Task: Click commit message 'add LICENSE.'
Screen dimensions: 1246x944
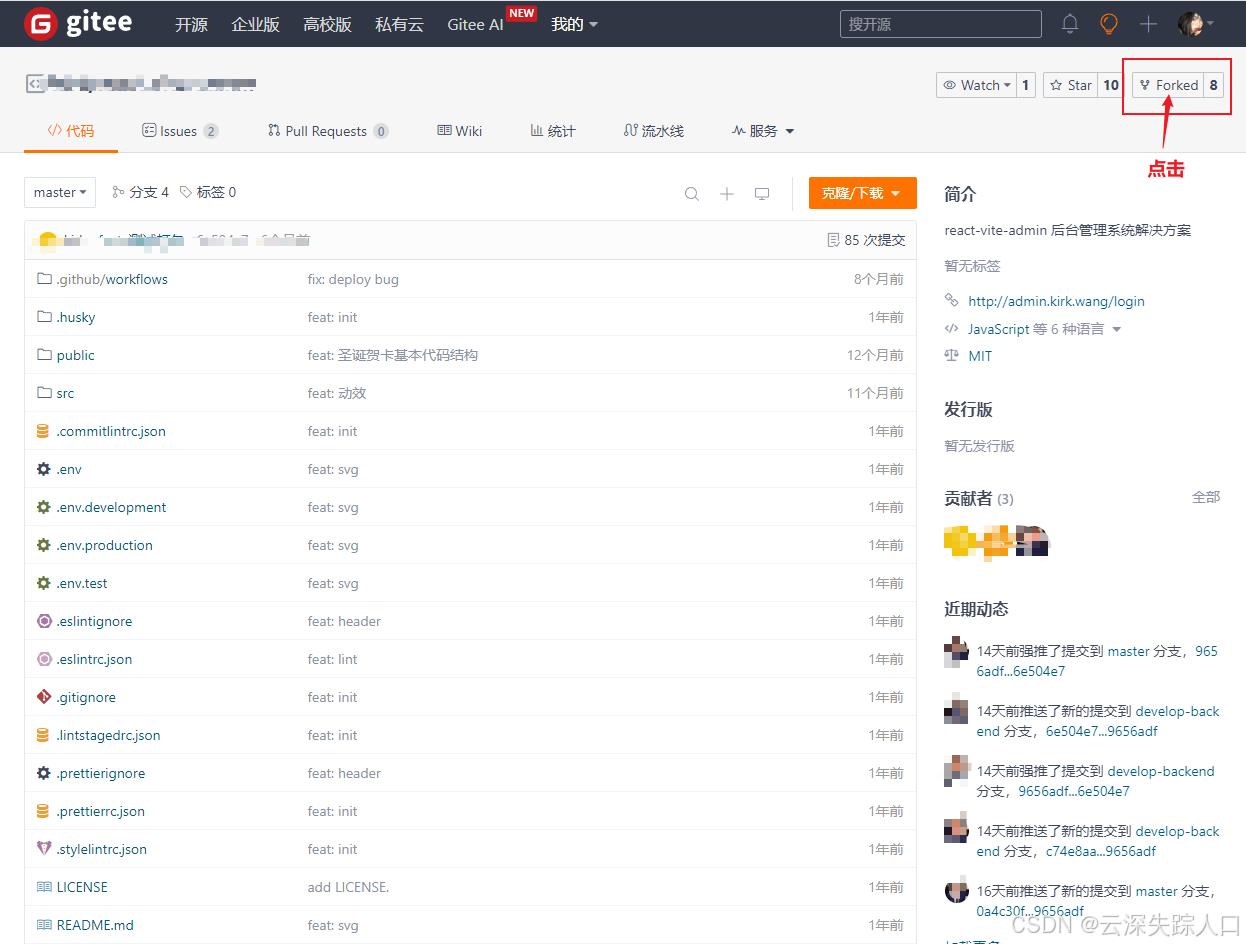Action: click(x=348, y=887)
